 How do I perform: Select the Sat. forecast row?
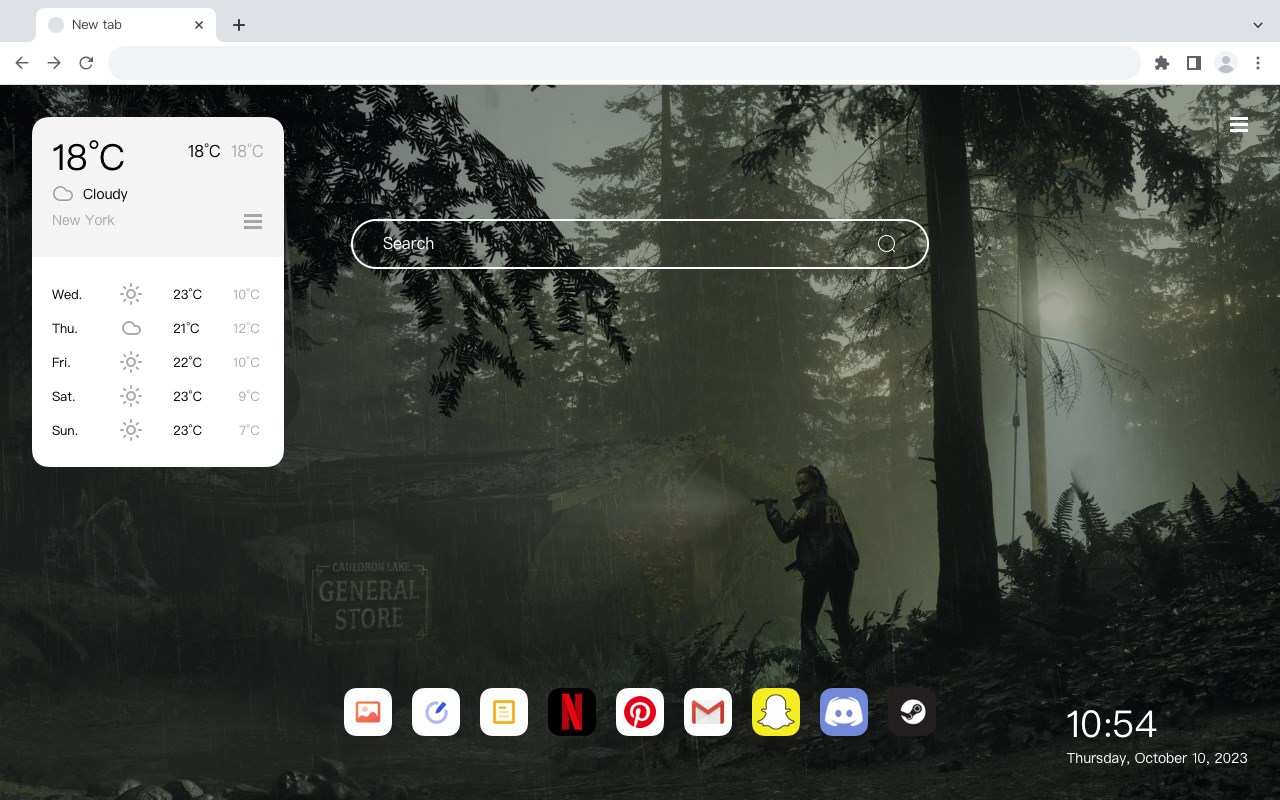pyautogui.click(x=157, y=396)
